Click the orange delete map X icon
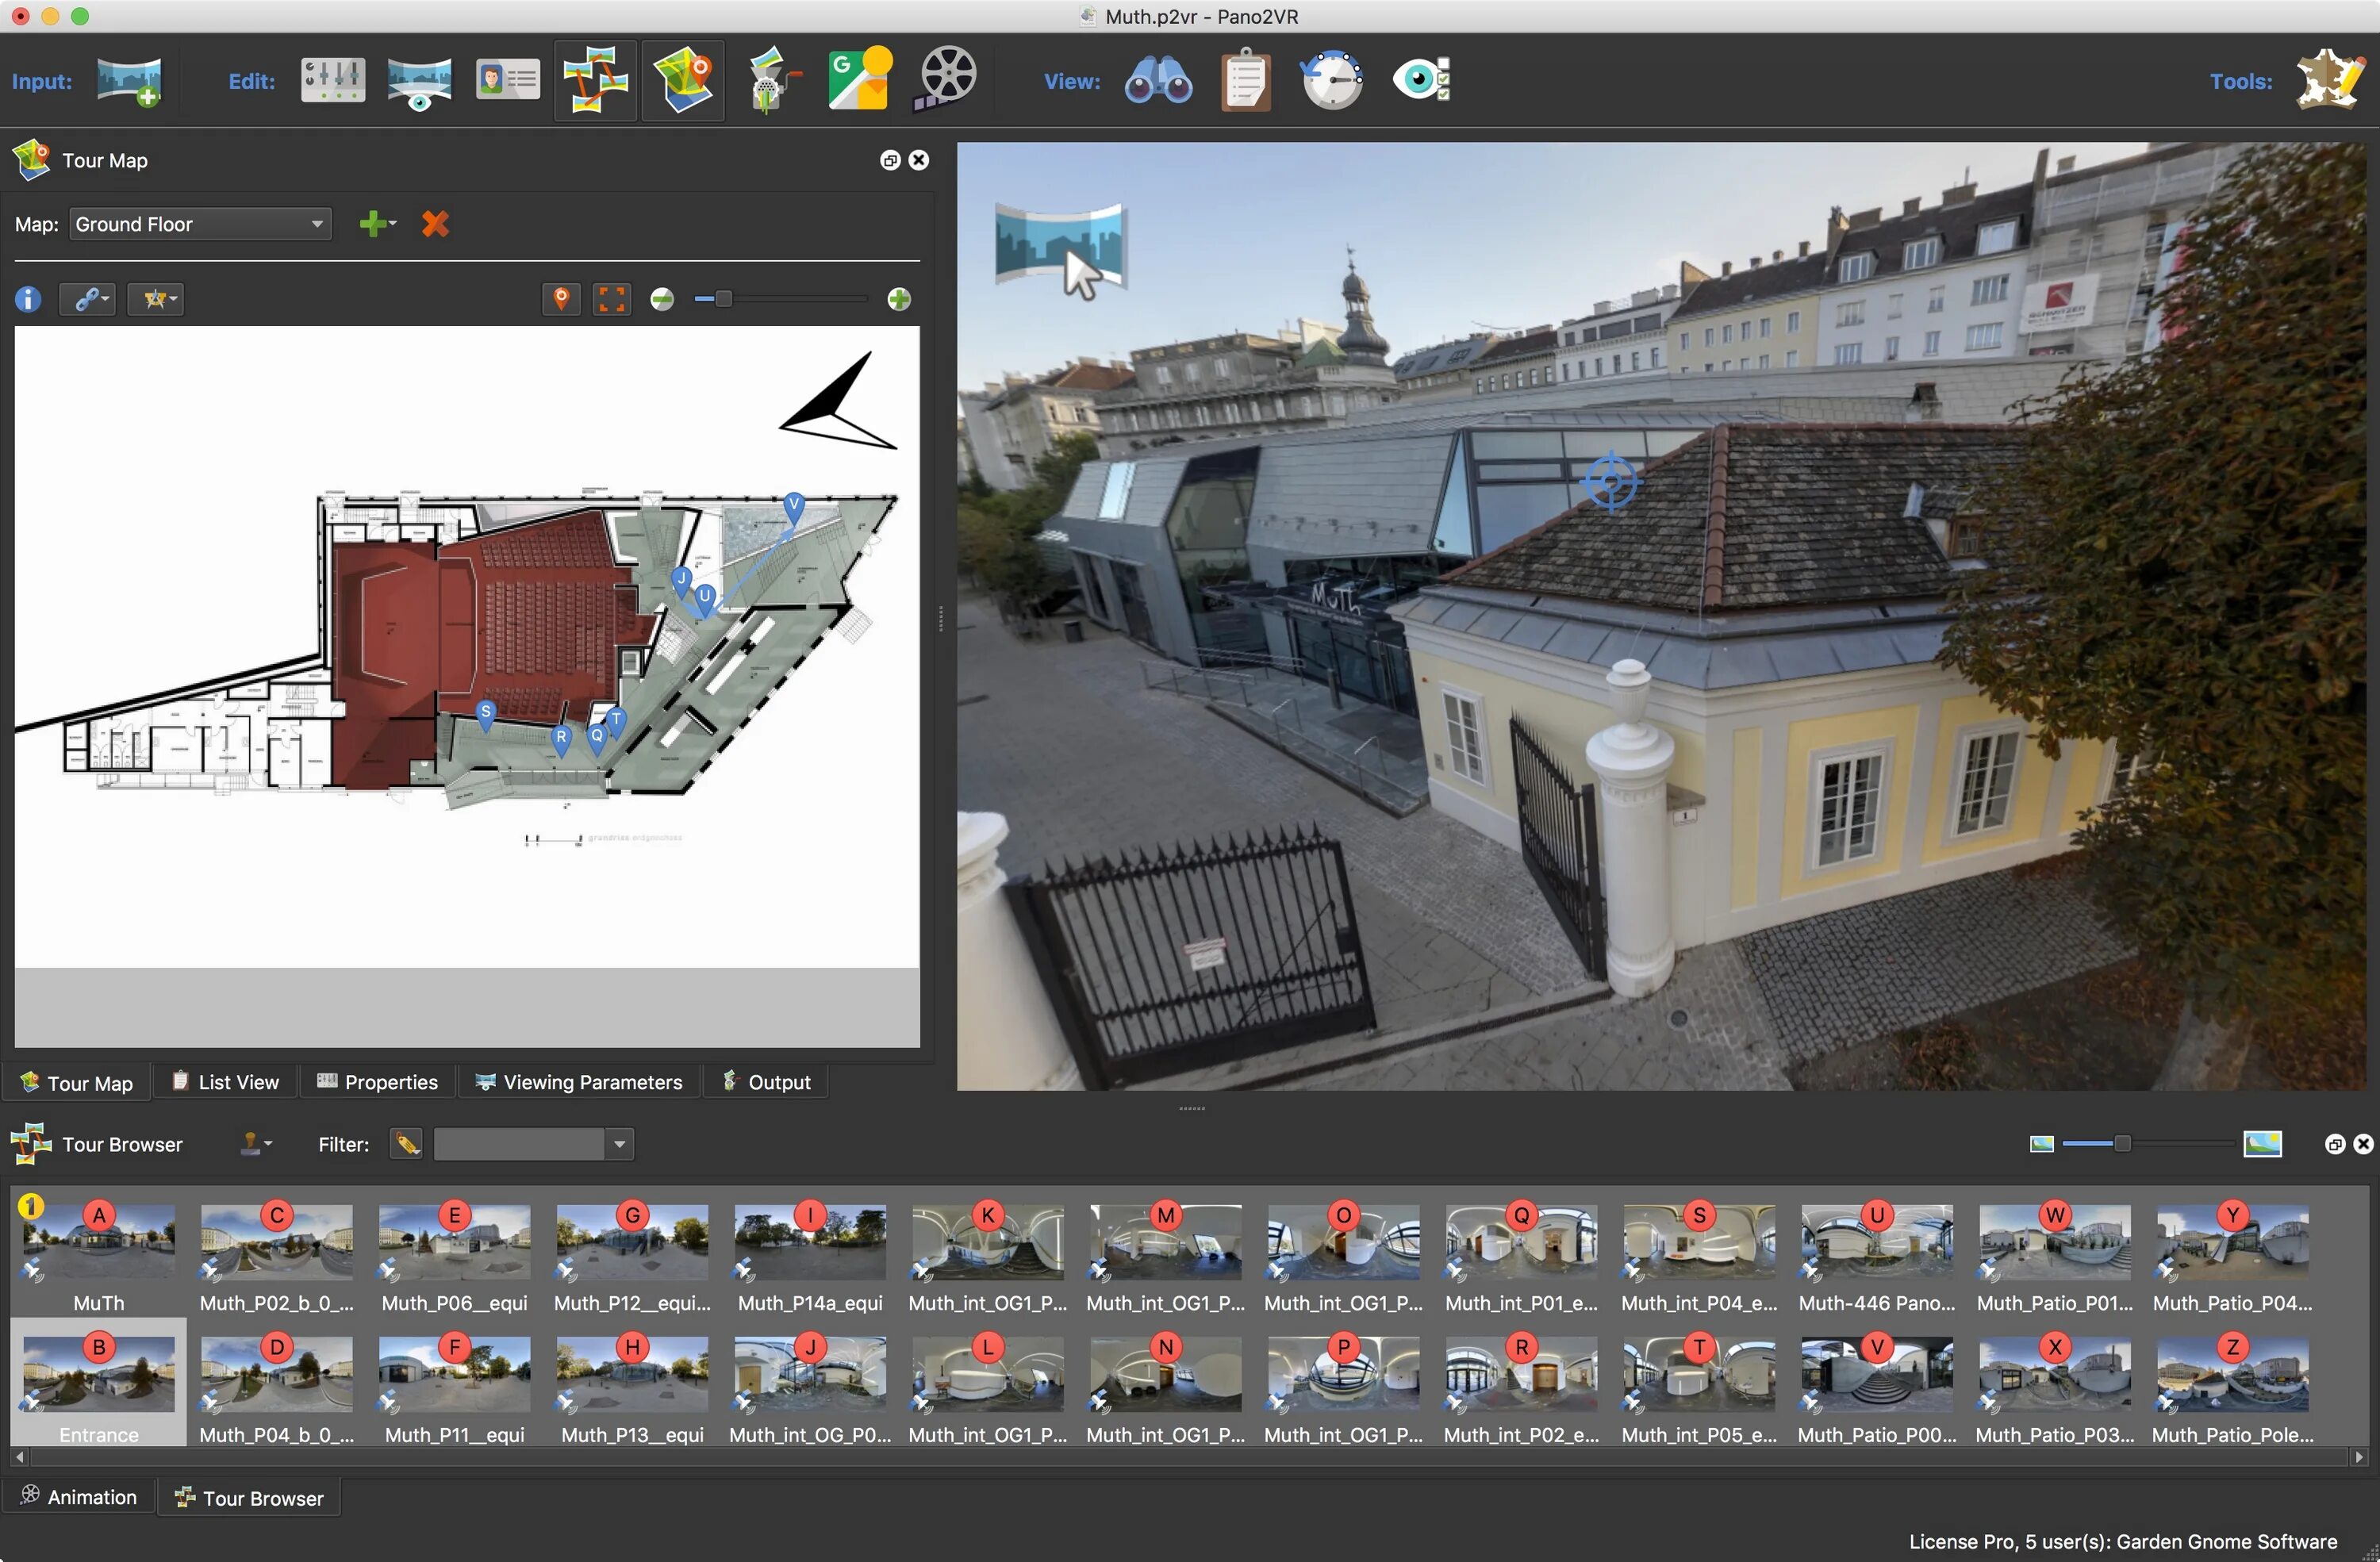 click(x=435, y=224)
